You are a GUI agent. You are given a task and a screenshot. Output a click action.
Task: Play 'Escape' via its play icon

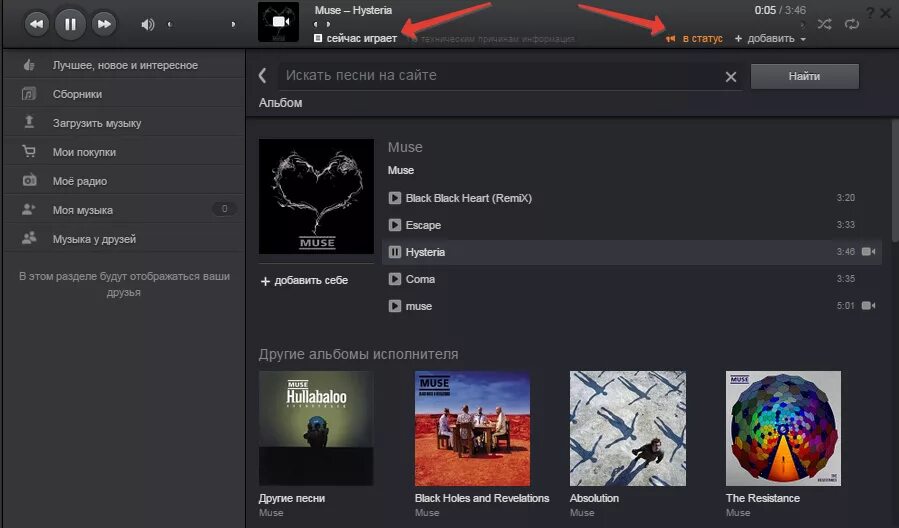click(394, 225)
